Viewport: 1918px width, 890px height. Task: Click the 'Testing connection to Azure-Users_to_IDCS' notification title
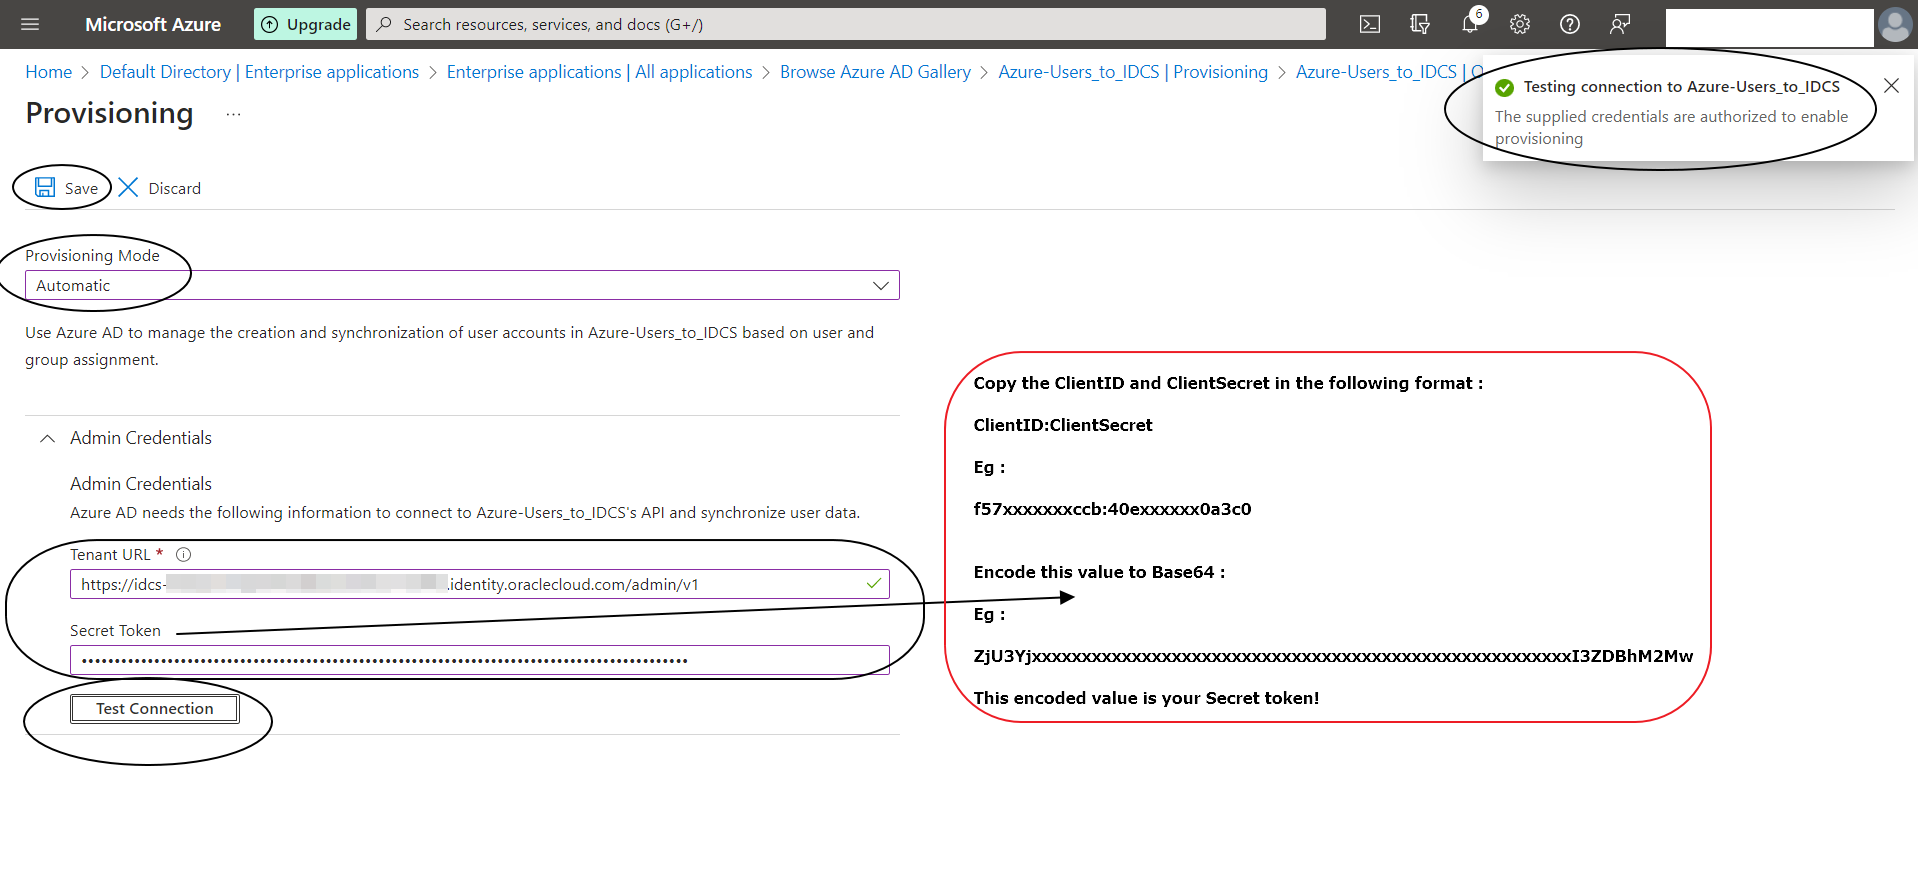1681,87
